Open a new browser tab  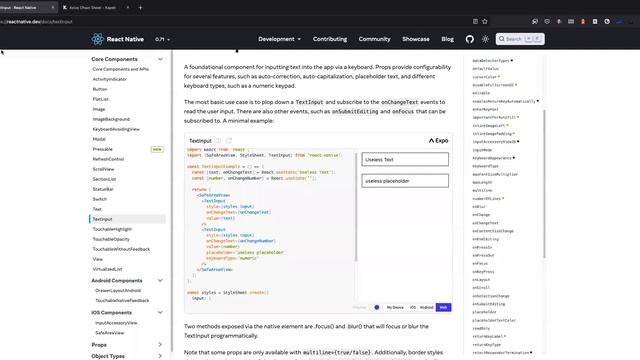click(140, 7)
